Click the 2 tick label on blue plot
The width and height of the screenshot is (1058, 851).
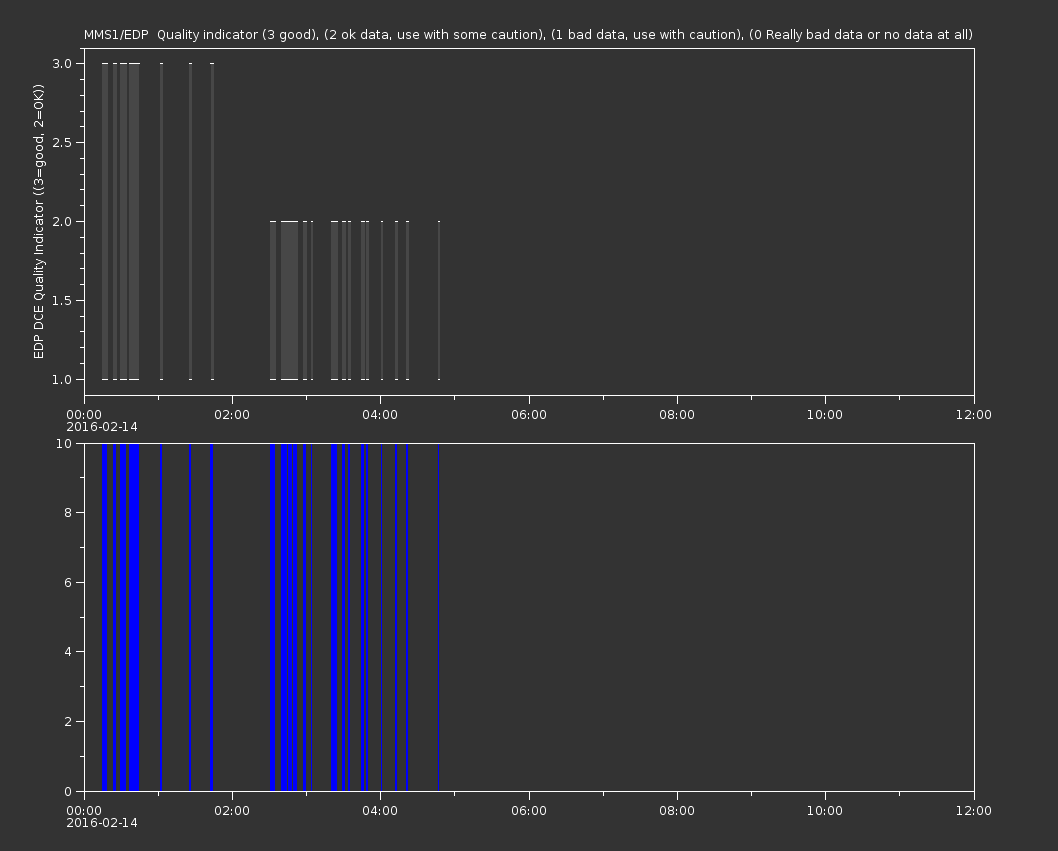[x=68, y=721]
